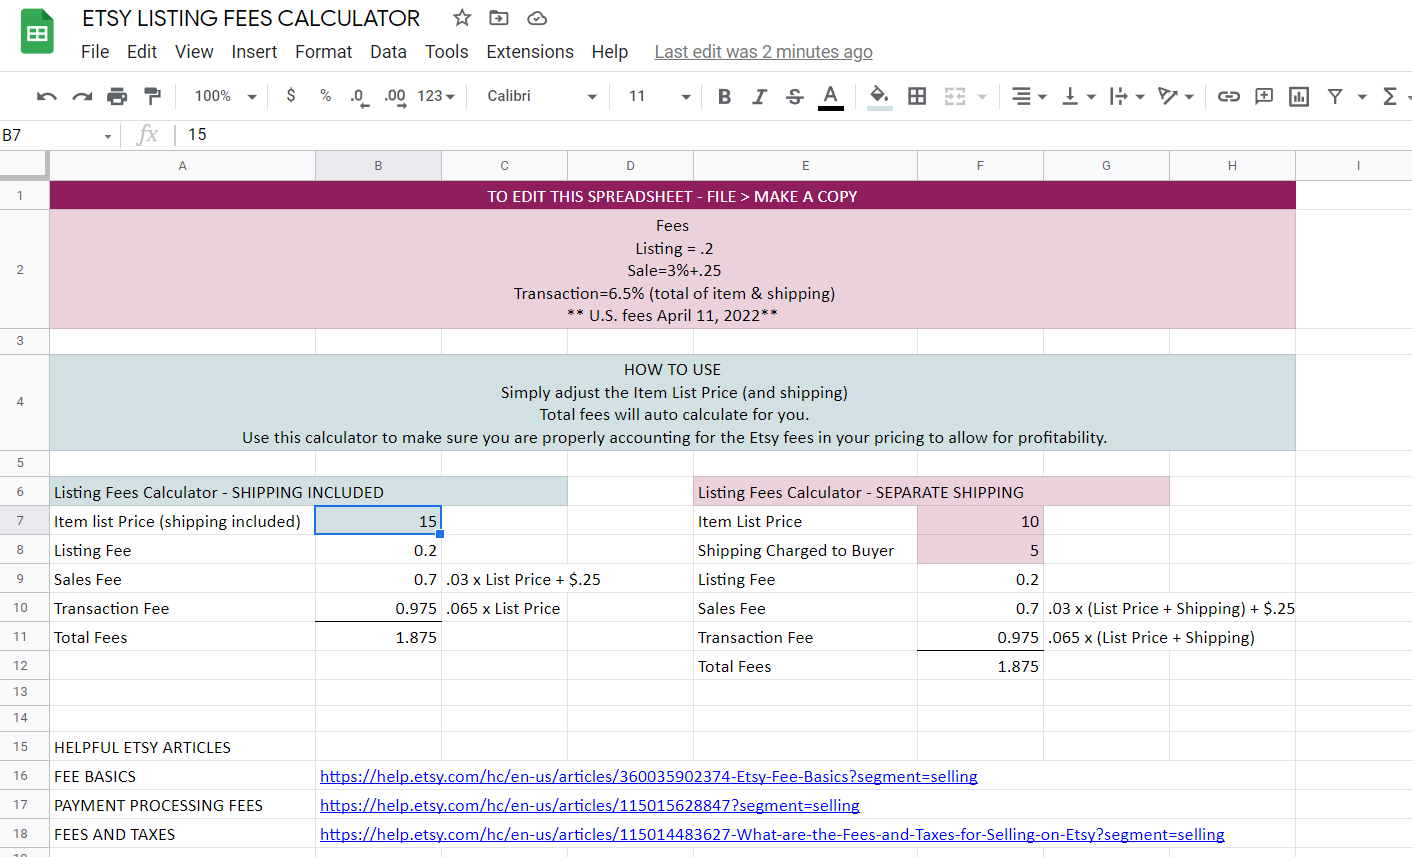This screenshot has width=1412, height=857.
Task: Open the Calibri font dropdown
Action: [542, 96]
